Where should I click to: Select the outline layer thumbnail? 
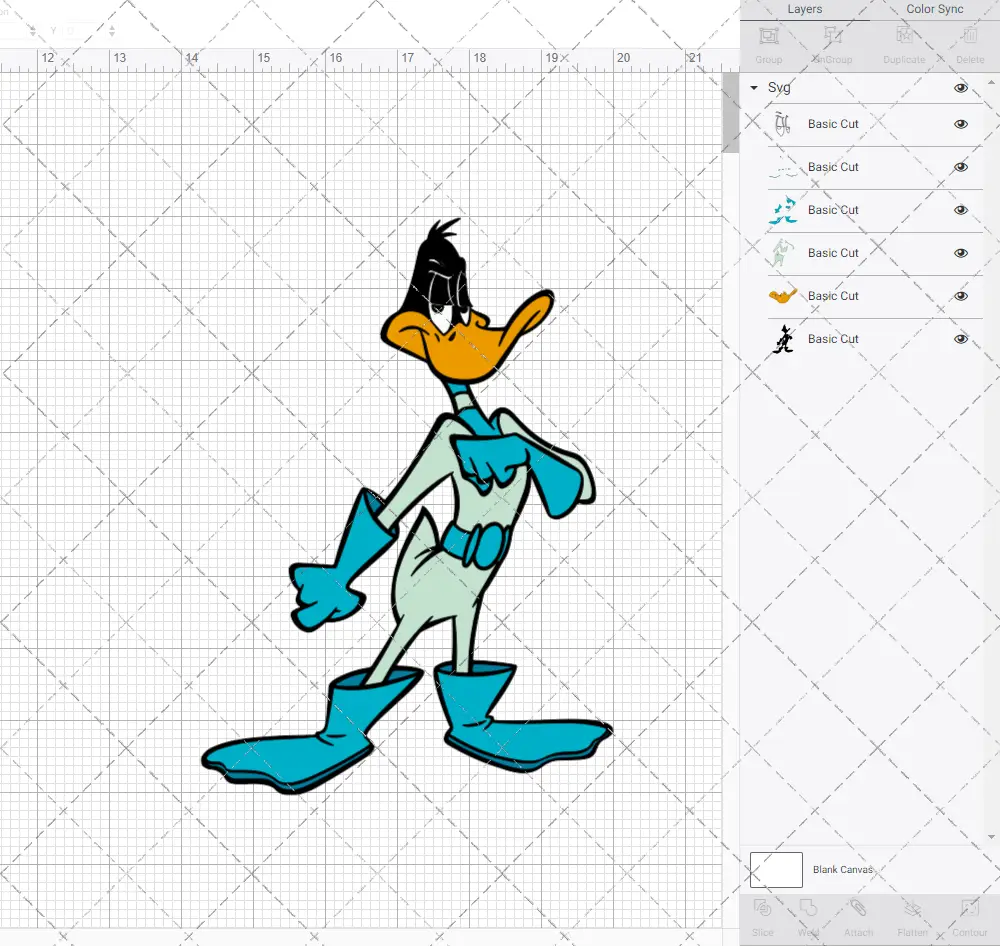783,124
